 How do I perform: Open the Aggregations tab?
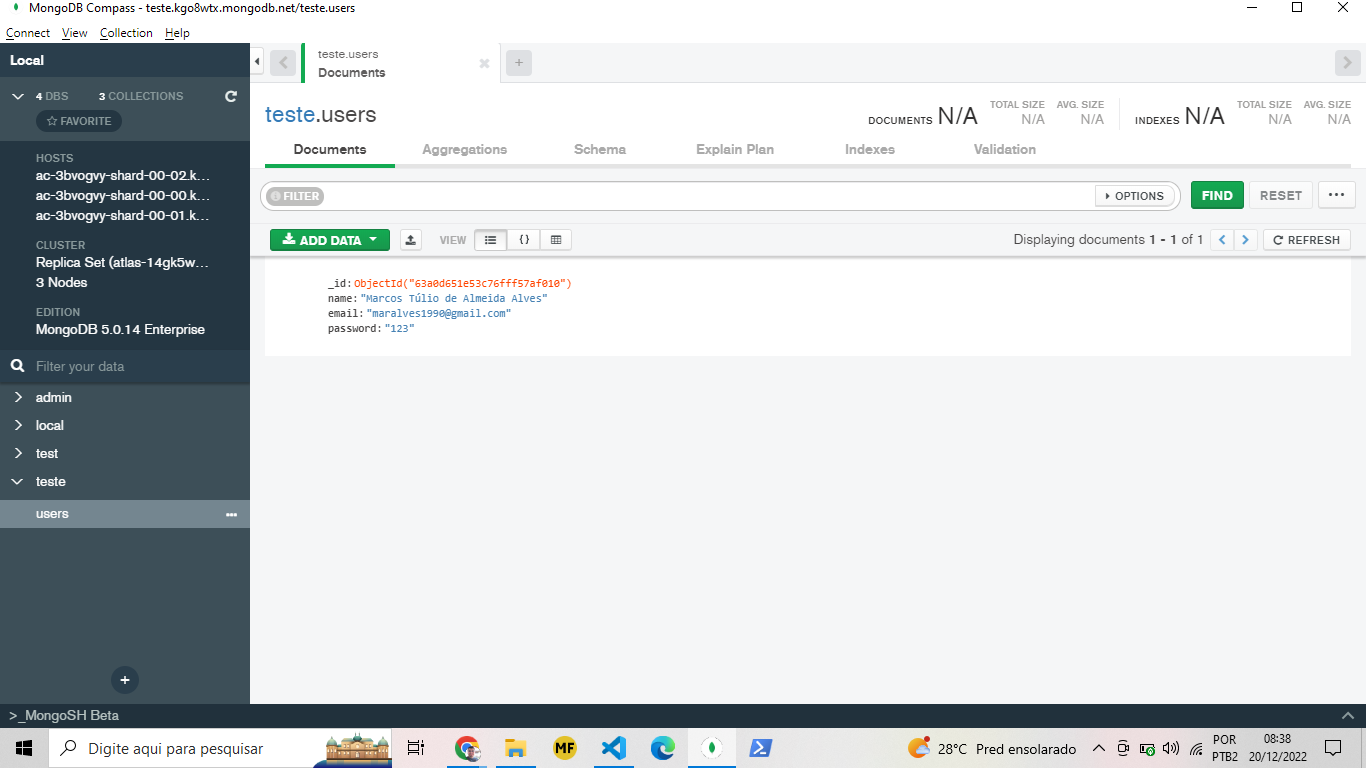464,150
